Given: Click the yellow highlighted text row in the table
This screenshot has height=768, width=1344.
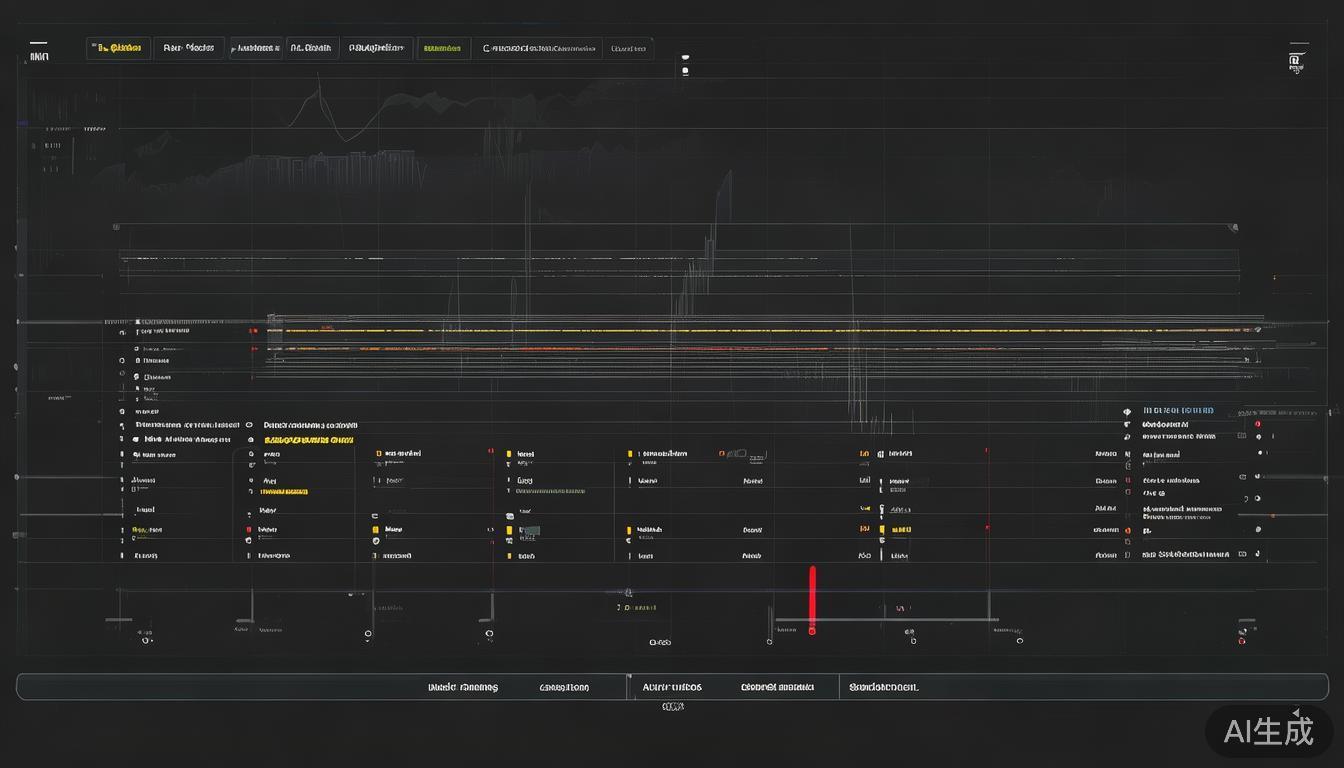Looking at the screenshot, I should (x=308, y=440).
